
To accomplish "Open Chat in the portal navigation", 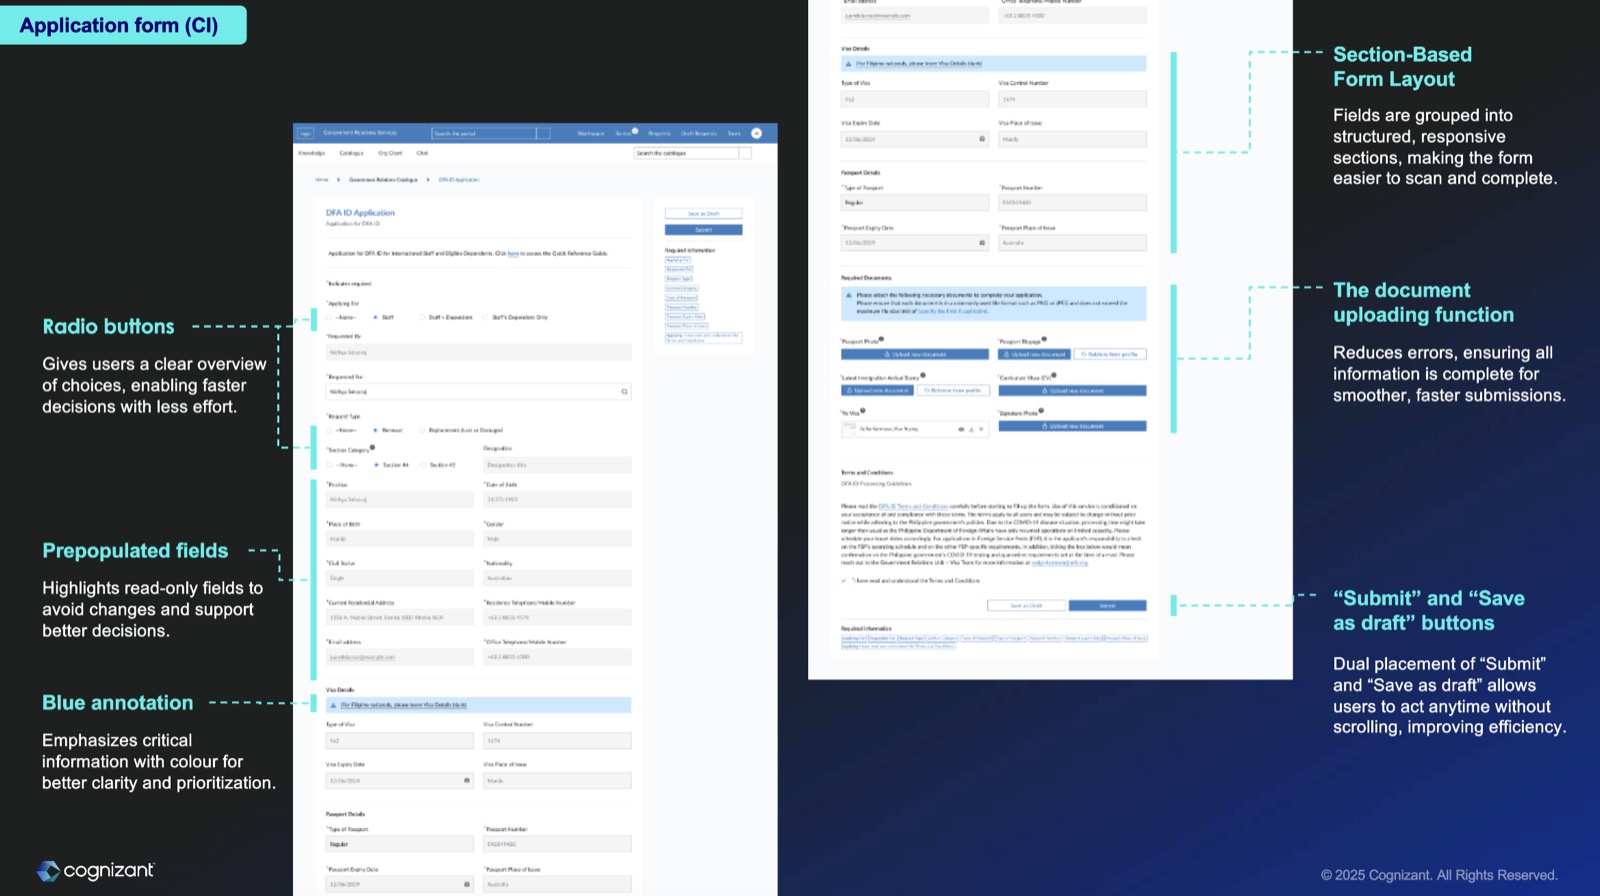I will [x=422, y=153].
